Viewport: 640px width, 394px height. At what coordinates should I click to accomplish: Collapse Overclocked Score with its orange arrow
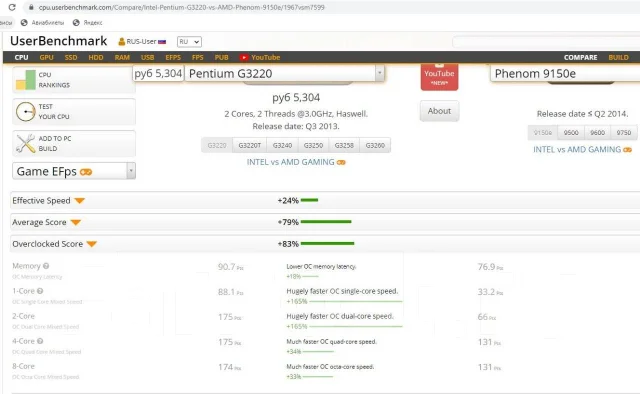(x=91, y=244)
